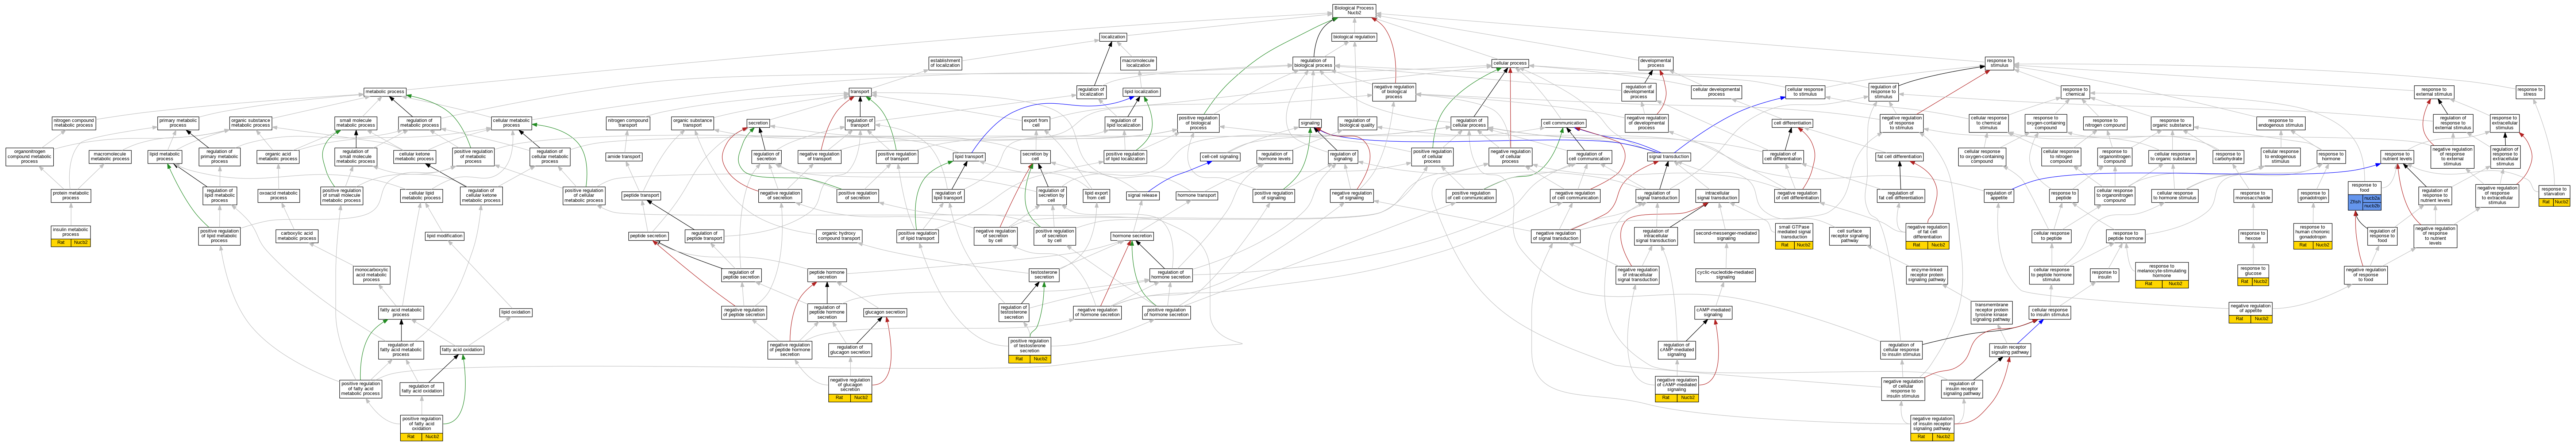
Task: Select 'establishment of localization' node
Action: pyautogui.click(x=945, y=63)
